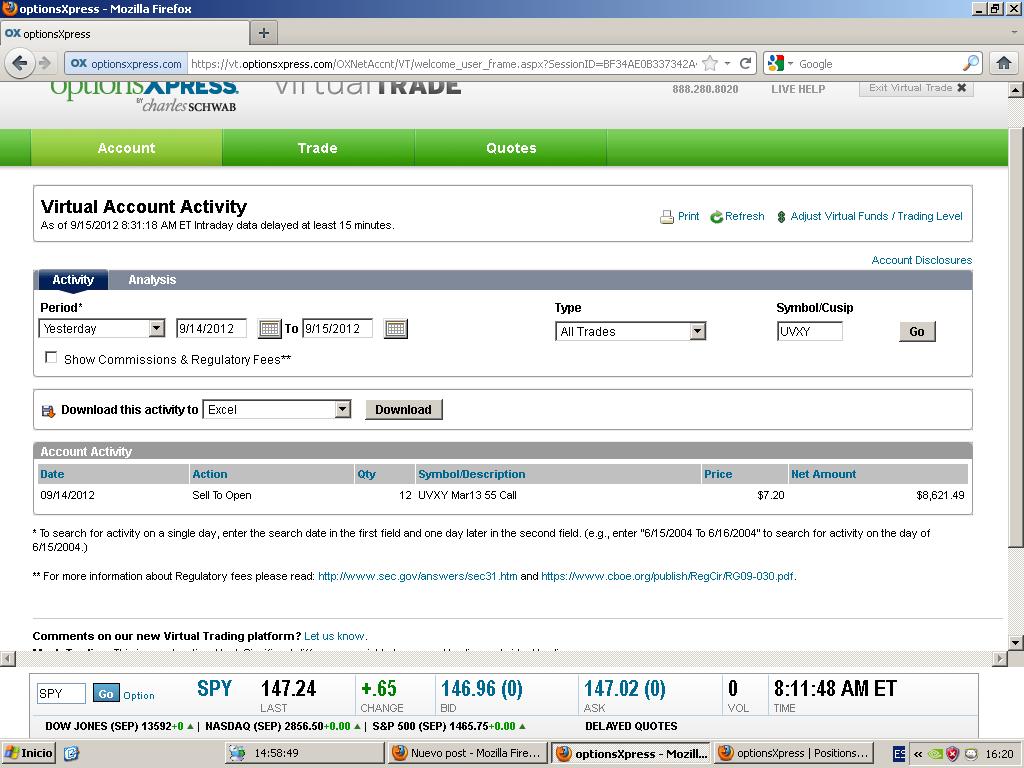Switch to Nuevo post Firefox taskbar window
Screen dimensions: 1024x768
pyautogui.click(x=466, y=753)
